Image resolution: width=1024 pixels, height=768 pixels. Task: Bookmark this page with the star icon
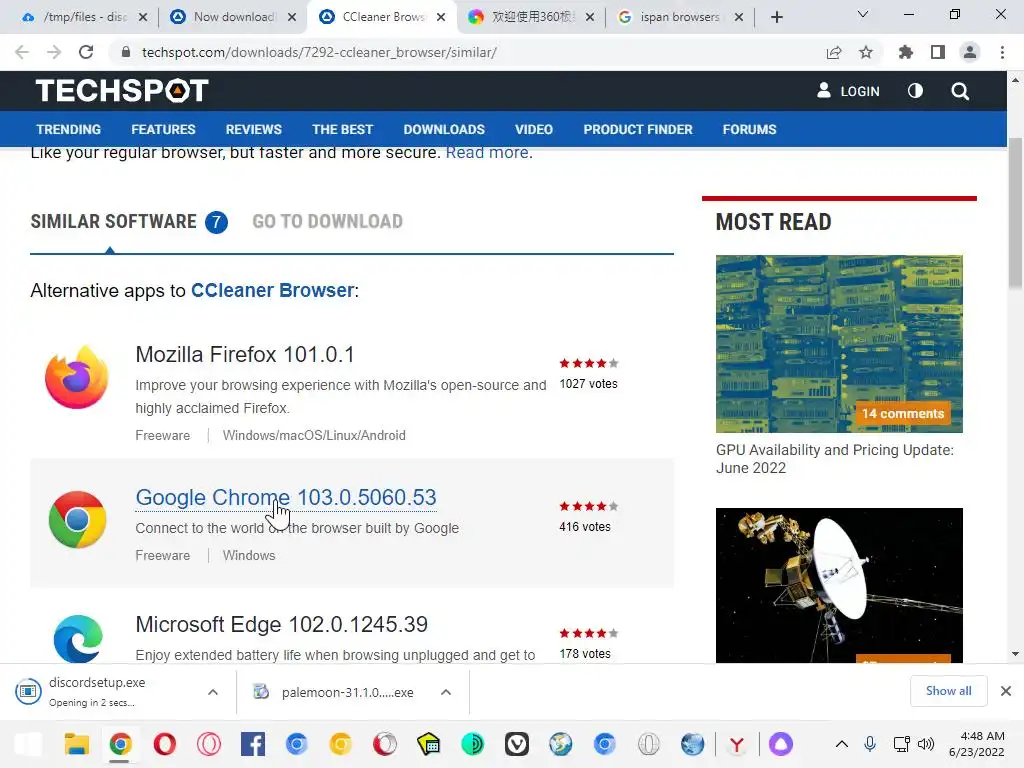coord(866,52)
